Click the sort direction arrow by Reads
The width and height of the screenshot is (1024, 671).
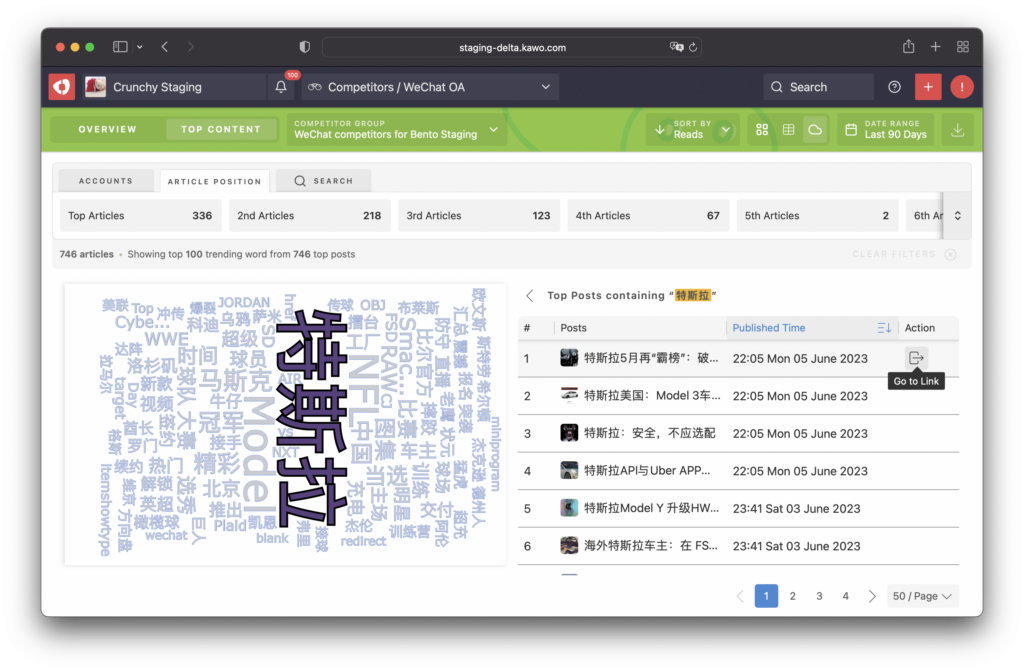click(x=660, y=129)
